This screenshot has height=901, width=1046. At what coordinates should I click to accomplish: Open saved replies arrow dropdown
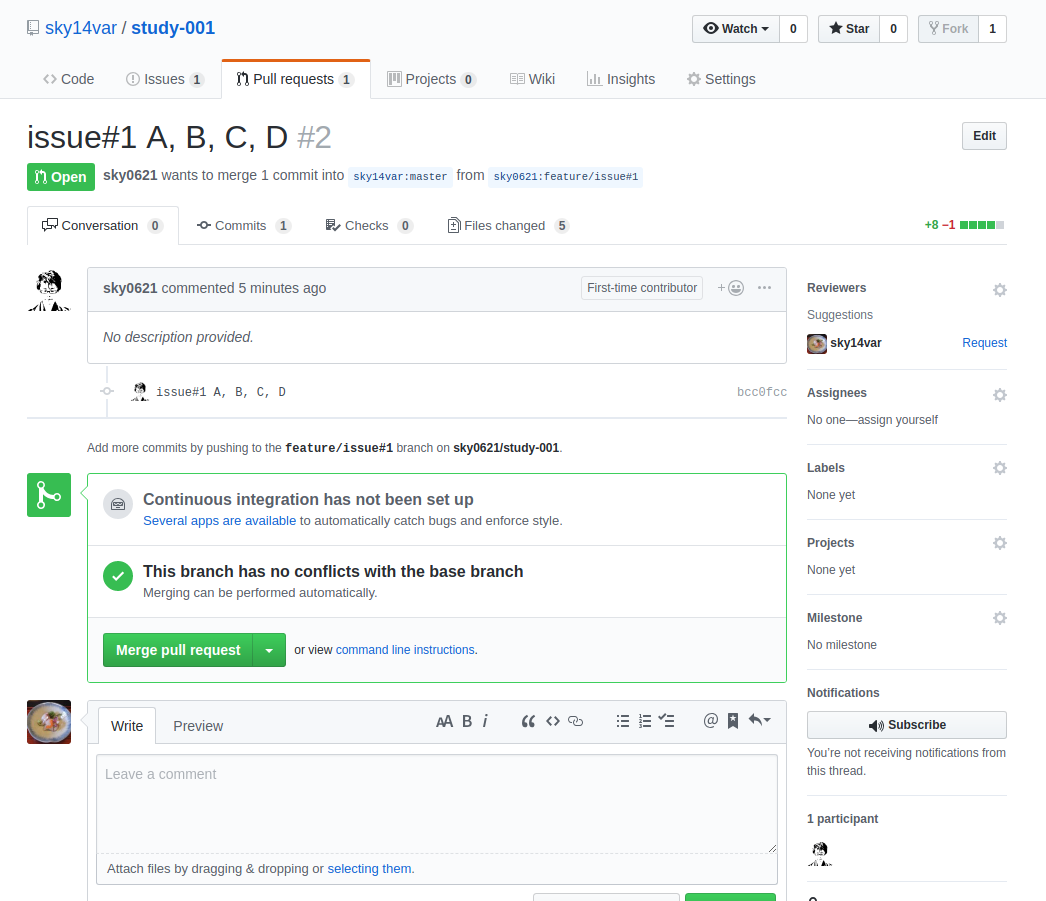(x=759, y=720)
